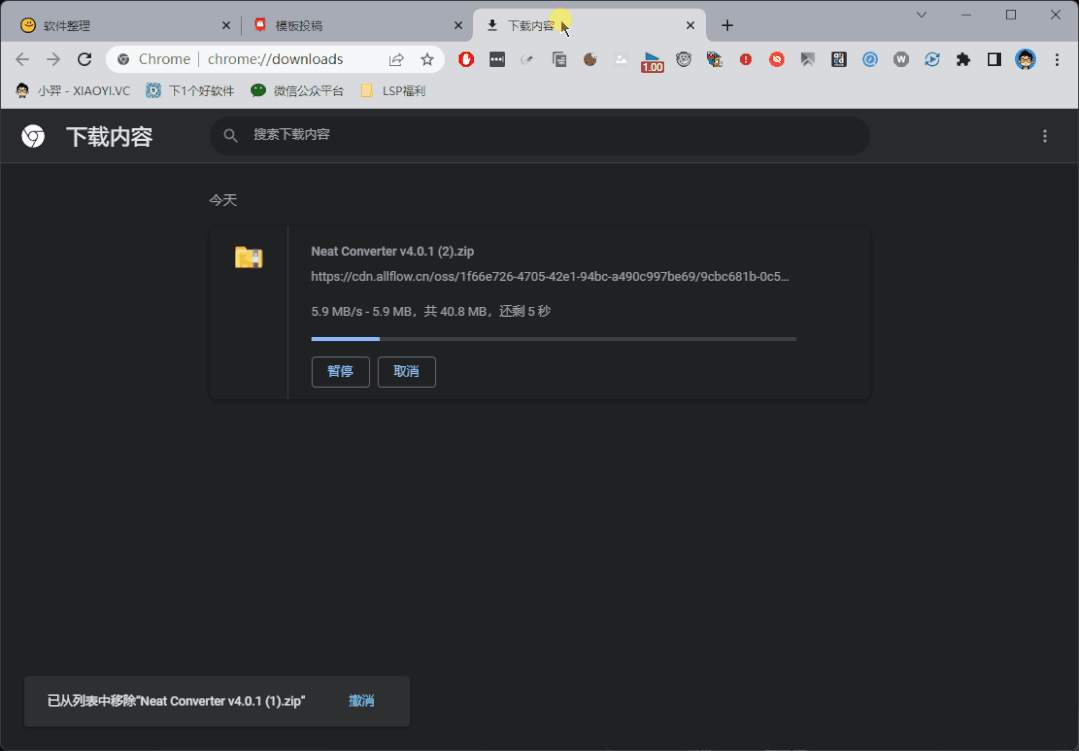The image size is (1079, 751).
Task: Undo removal by clicking 撤消
Action: [361, 701]
